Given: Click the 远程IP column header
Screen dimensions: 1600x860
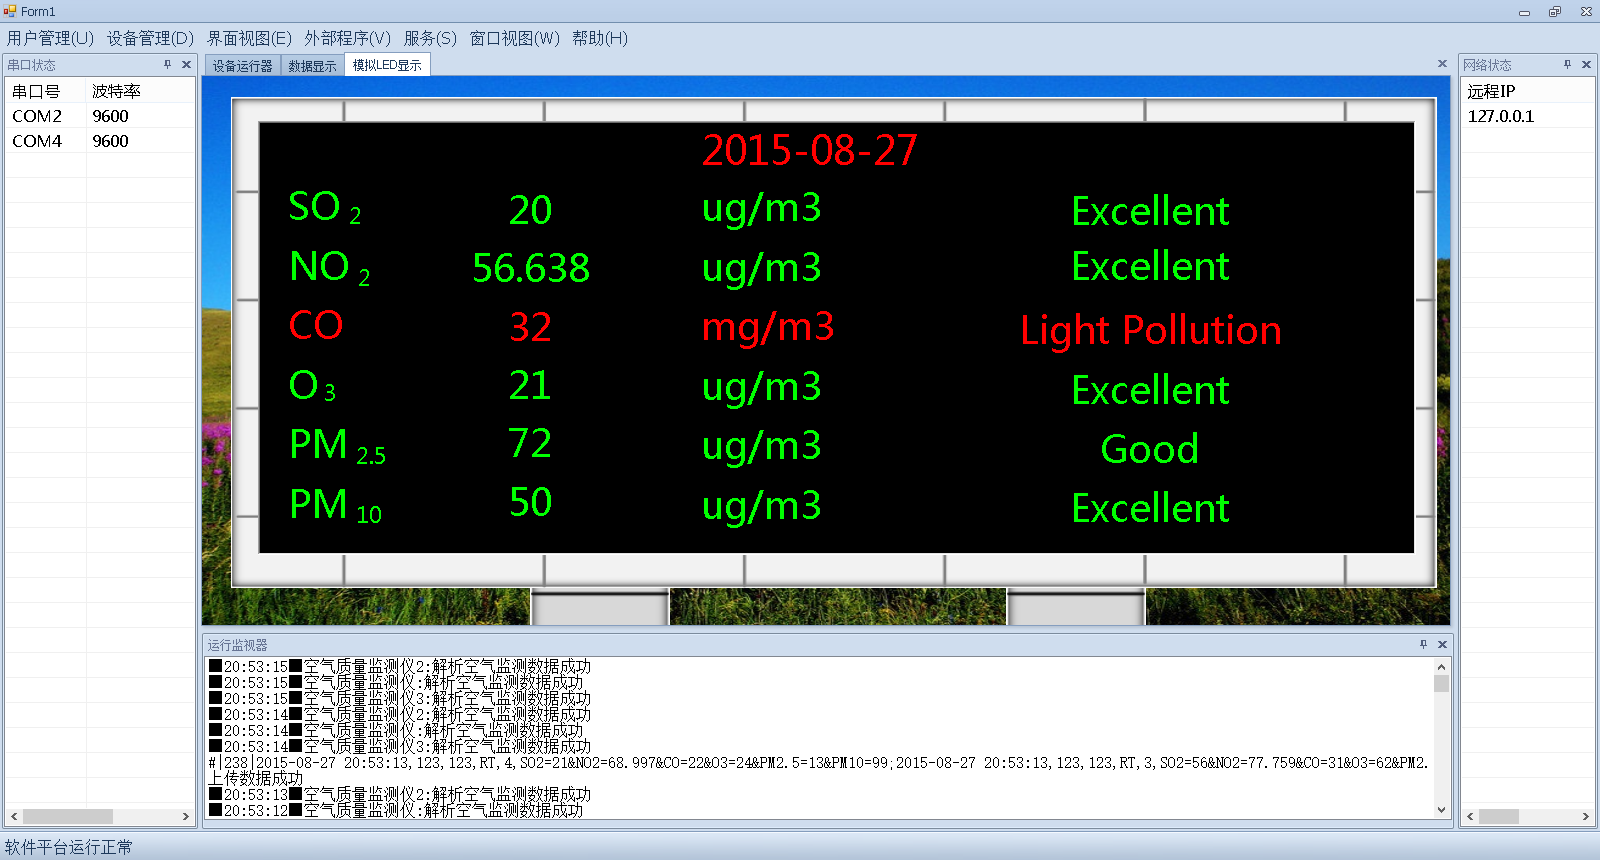Looking at the screenshot, I should 1527,91.
